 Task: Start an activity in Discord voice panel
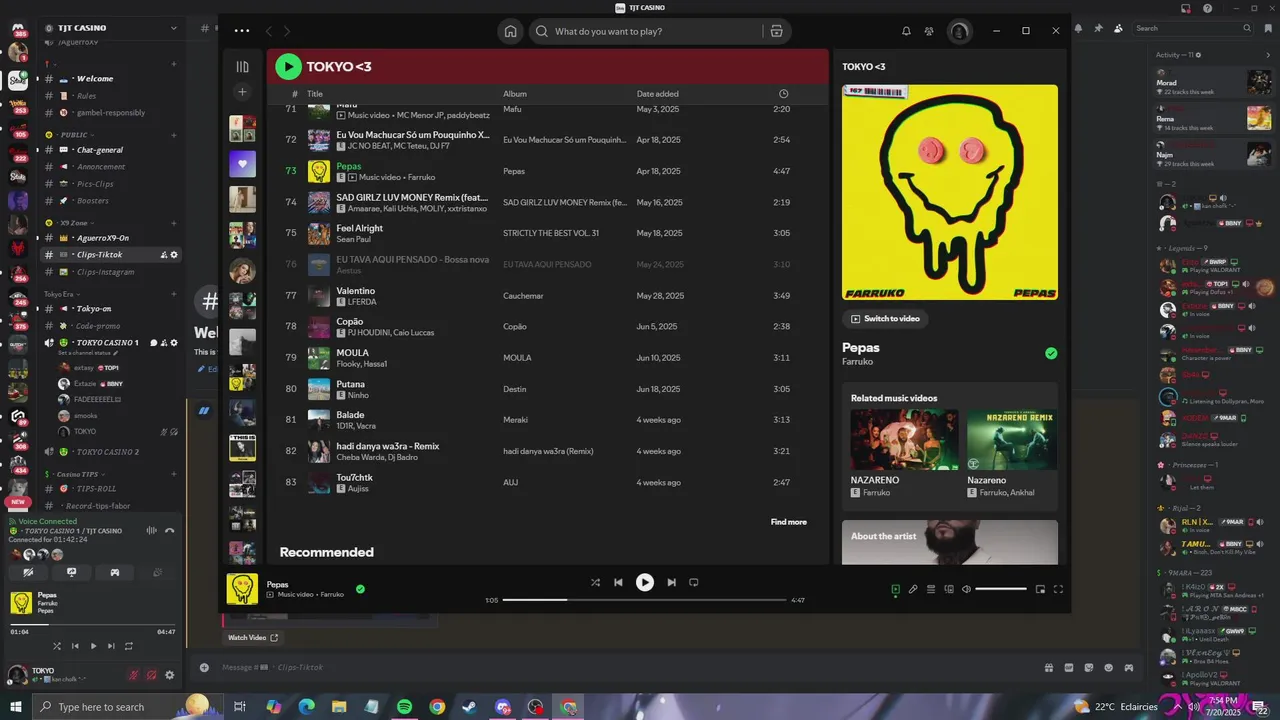115,573
